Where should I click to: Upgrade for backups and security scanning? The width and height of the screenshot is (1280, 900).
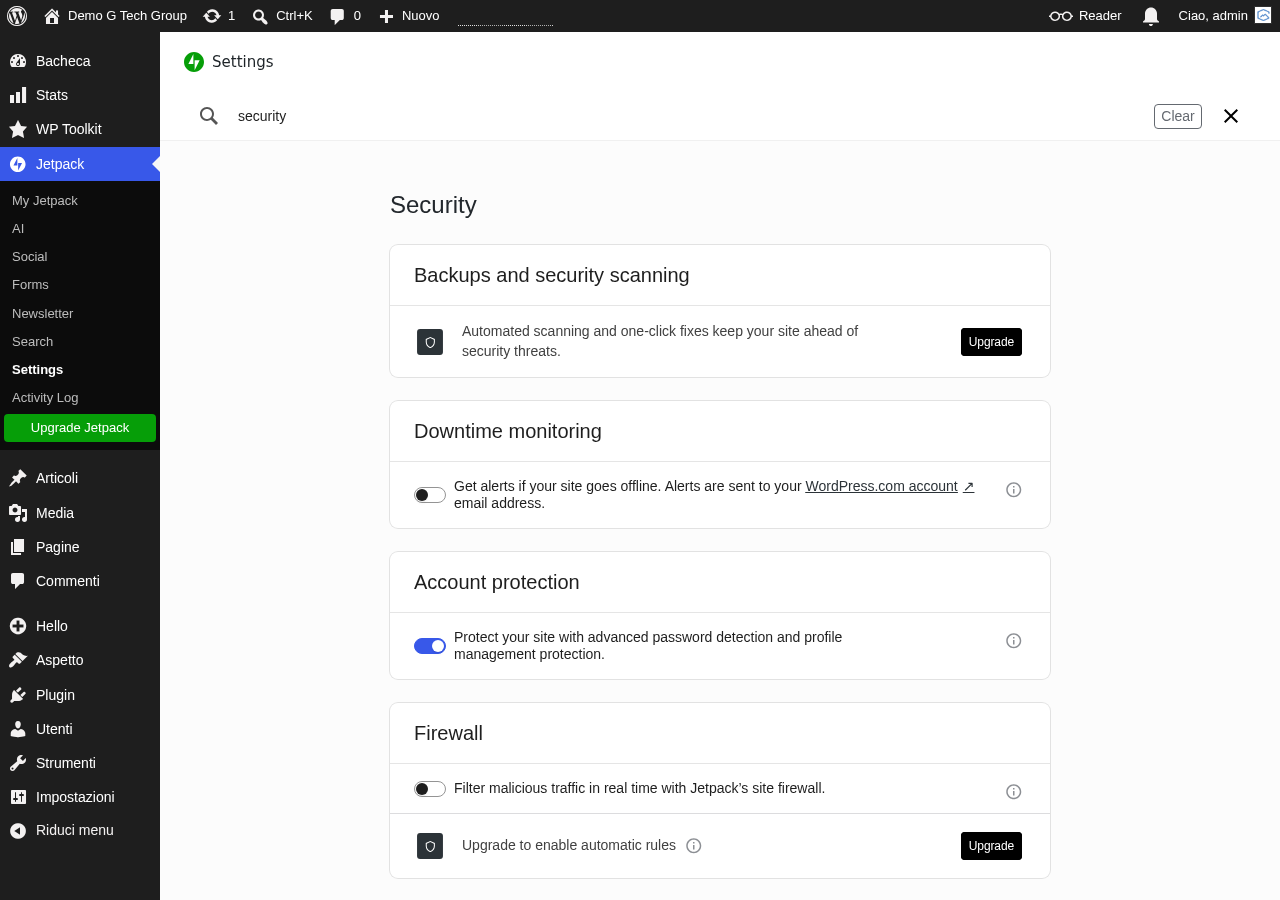(991, 342)
